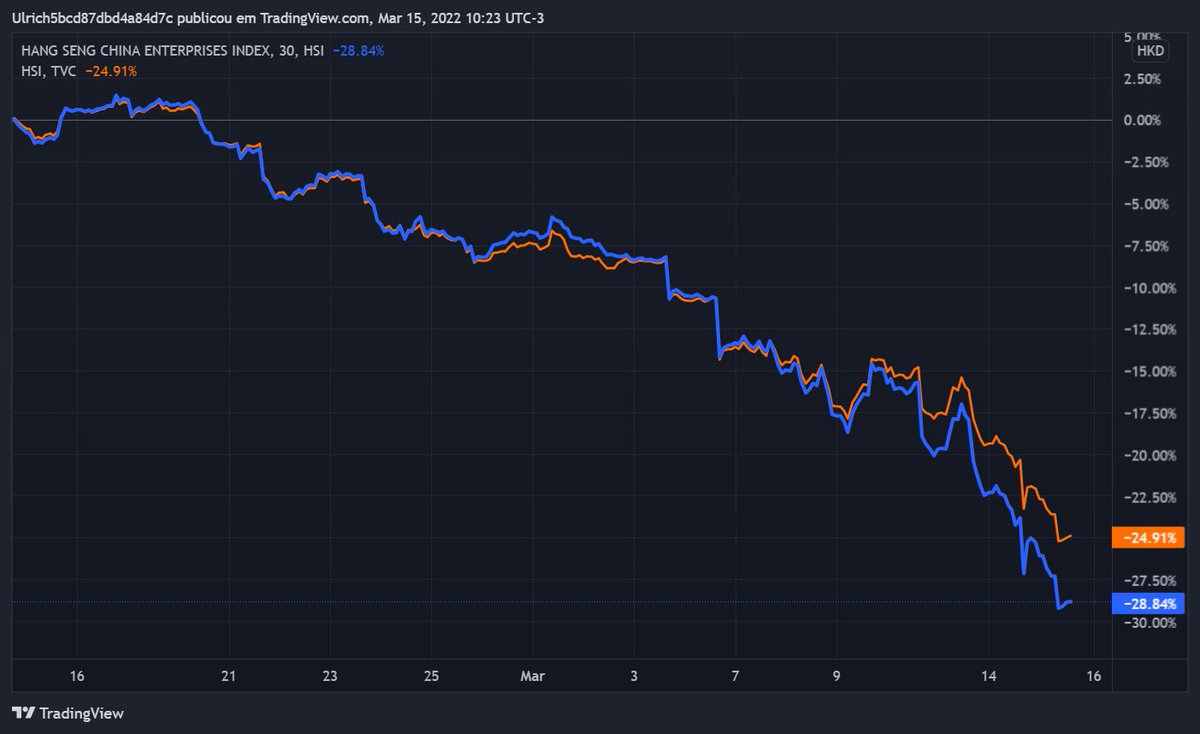The width and height of the screenshot is (1200, 734).
Task: Select the HANG SENG CHINA ENTERPRISES INDEX legend
Action: point(172,49)
